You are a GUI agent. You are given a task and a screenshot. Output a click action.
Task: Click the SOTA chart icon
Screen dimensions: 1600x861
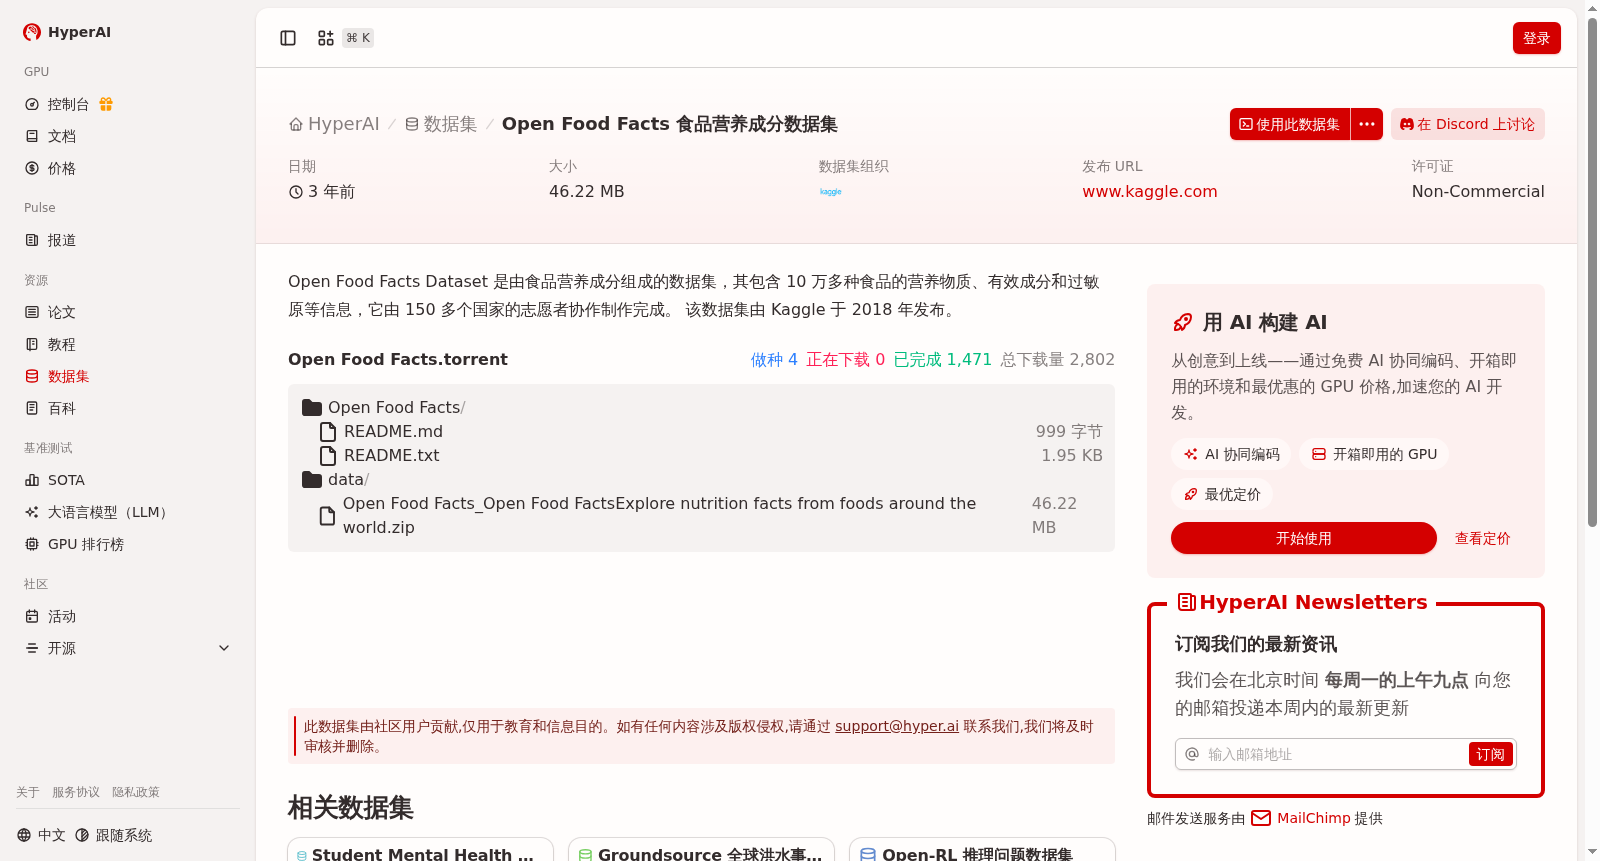32,480
